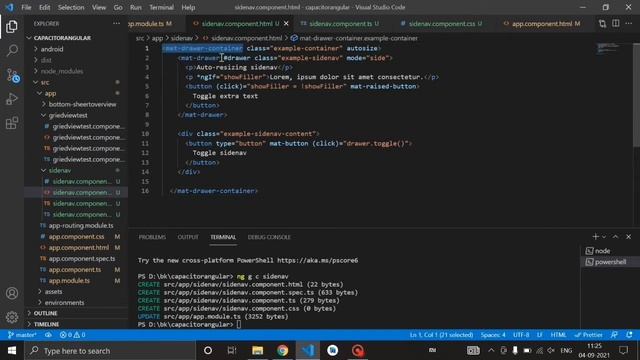Open the Extensions view
Image resolution: width=640 pixels, height=360 pixels.
[12, 123]
